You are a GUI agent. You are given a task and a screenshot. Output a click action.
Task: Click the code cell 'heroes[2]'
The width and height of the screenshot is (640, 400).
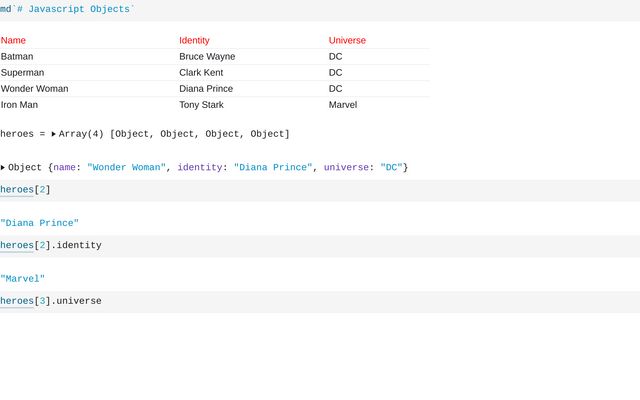pyautogui.click(x=320, y=190)
